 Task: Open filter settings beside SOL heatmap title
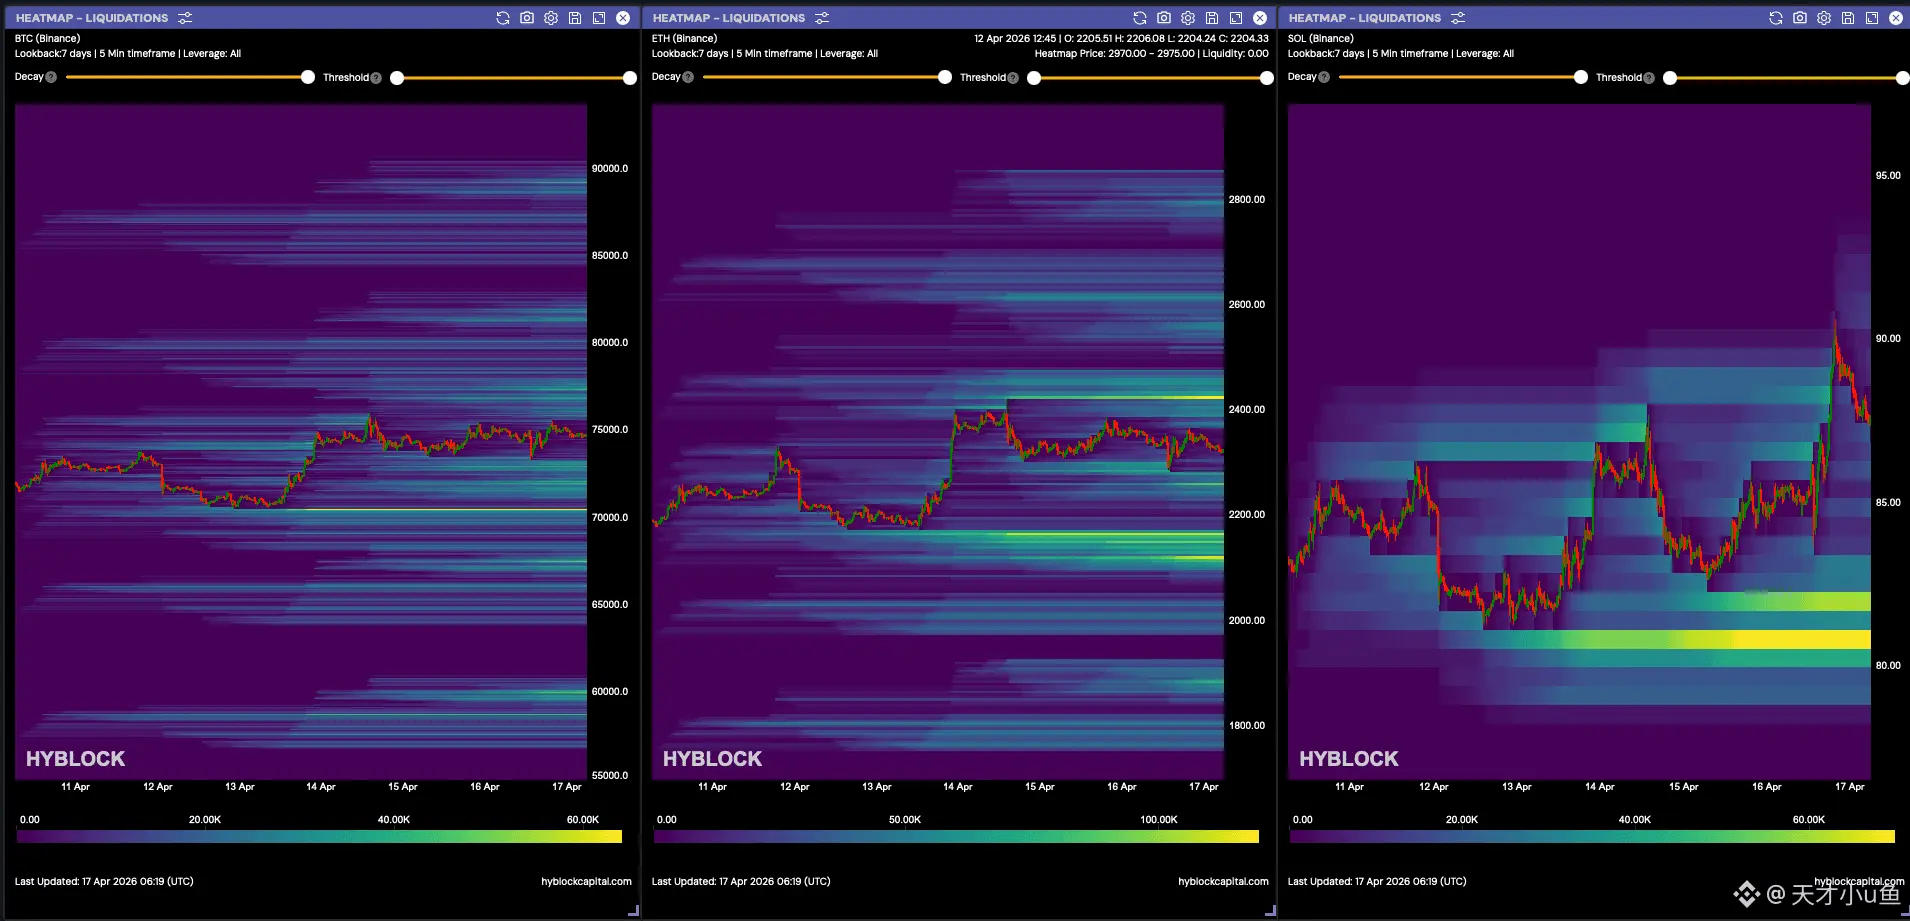click(x=1458, y=18)
